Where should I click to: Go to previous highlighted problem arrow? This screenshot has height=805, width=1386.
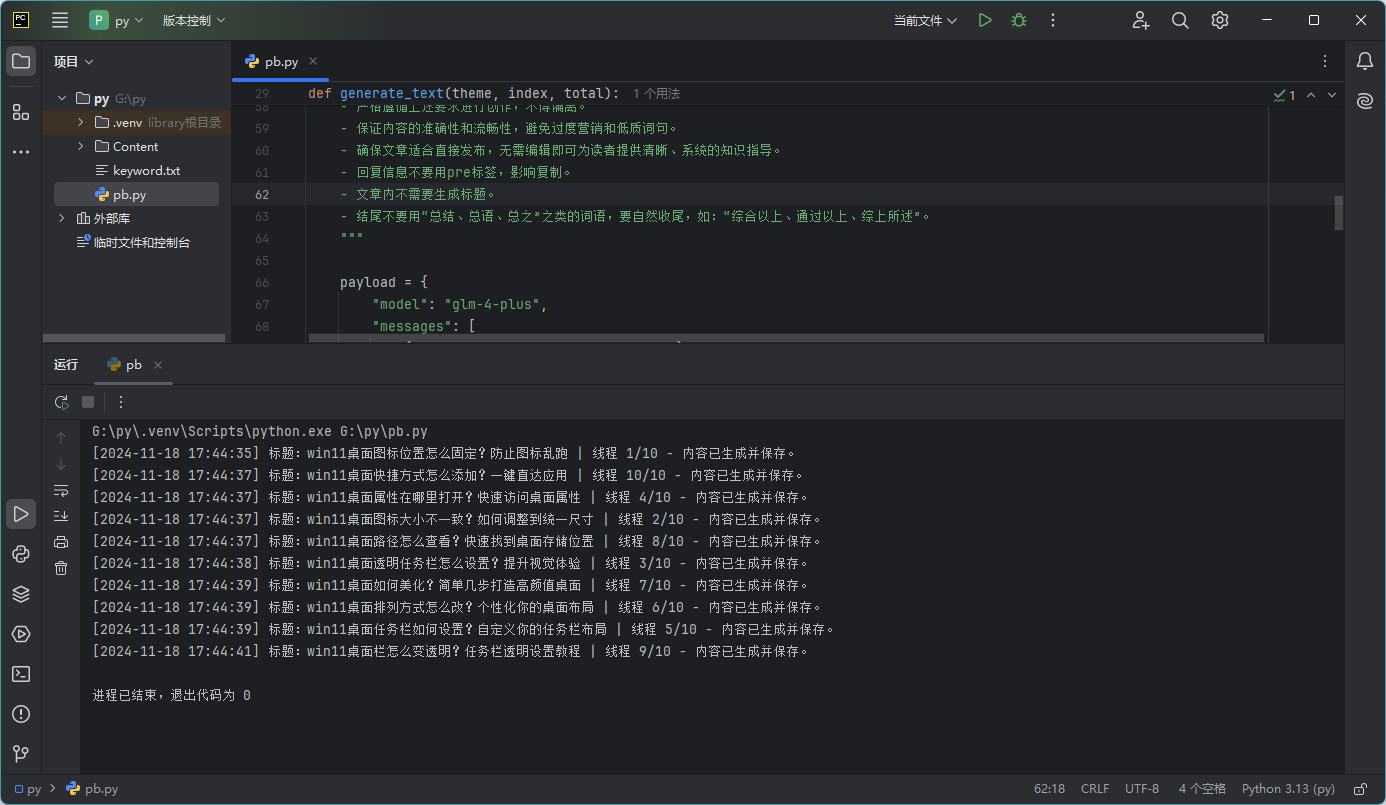[1311, 95]
